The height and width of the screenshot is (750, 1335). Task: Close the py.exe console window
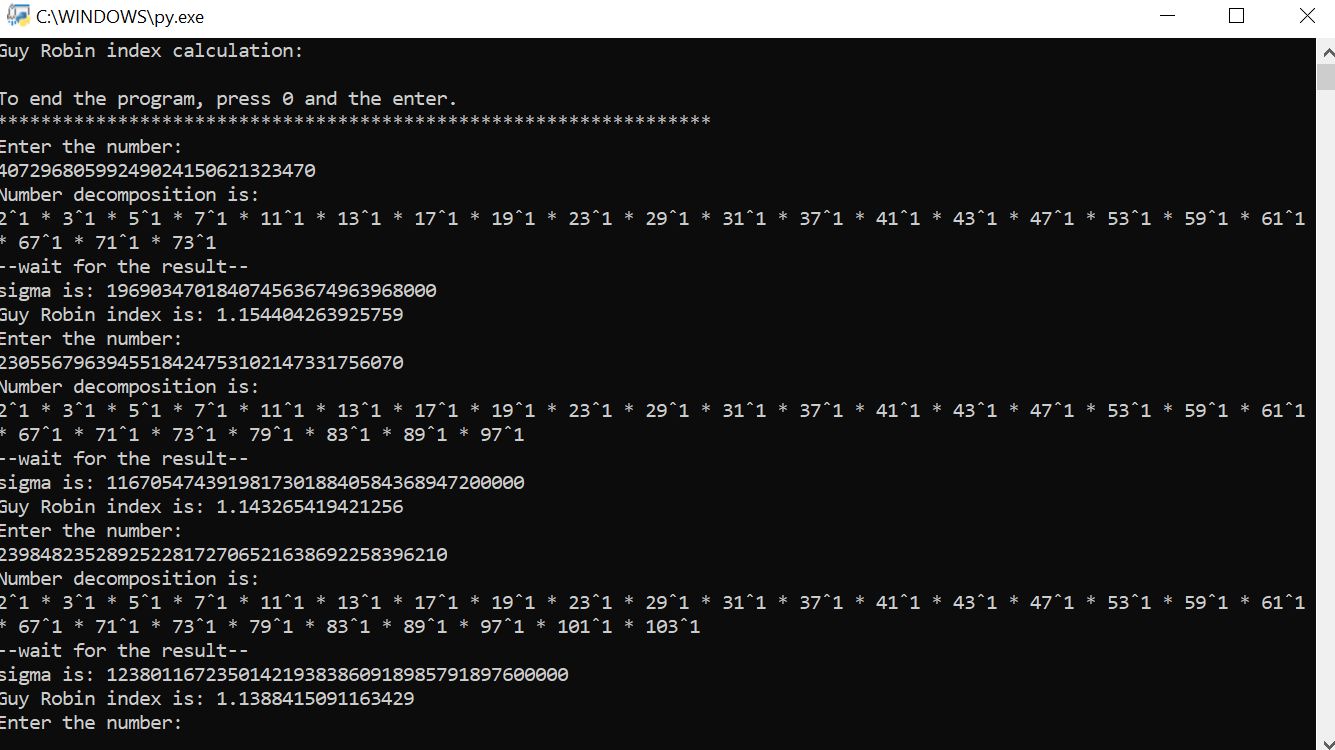[1306, 17]
